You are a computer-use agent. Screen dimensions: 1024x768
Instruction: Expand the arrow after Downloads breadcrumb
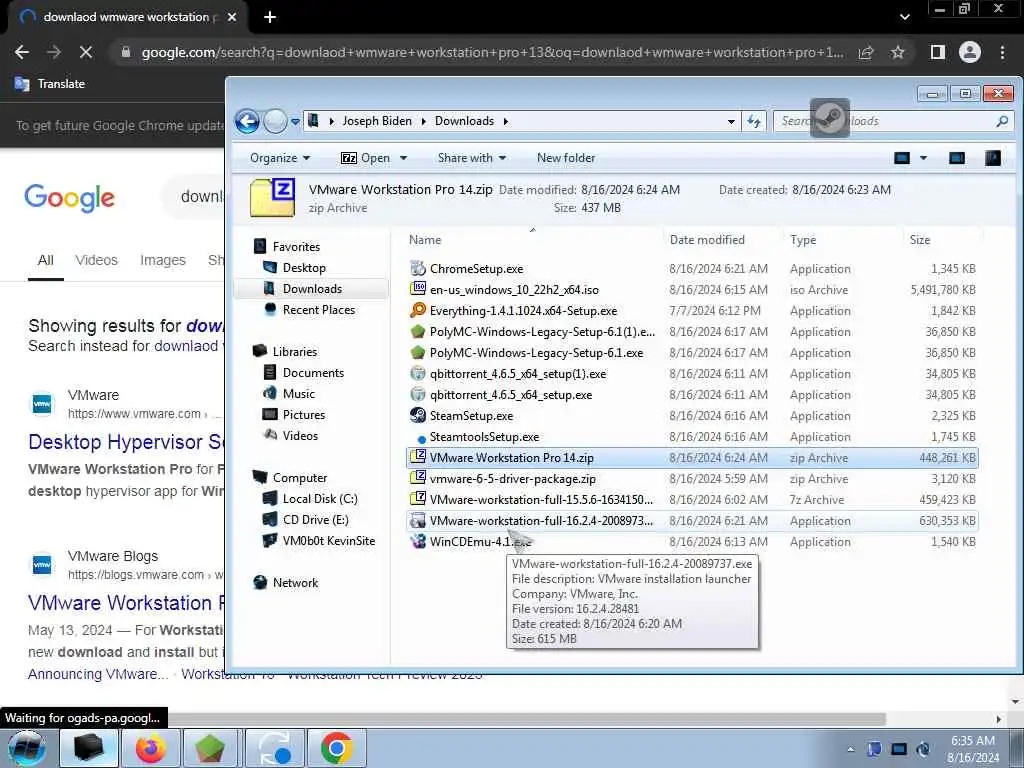coord(505,121)
